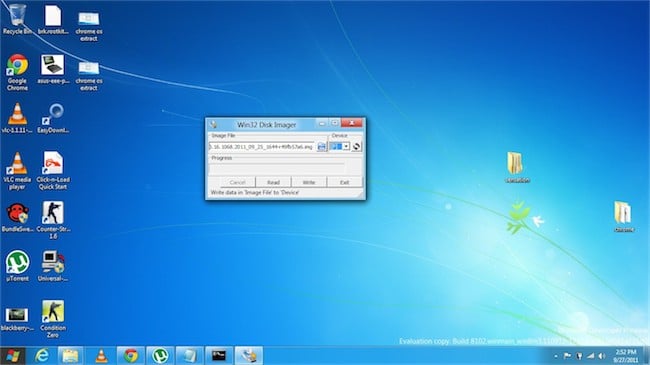Click the network signal bars tray icon
The height and width of the screenshot is (365, 650).
(x=590, y=356)
